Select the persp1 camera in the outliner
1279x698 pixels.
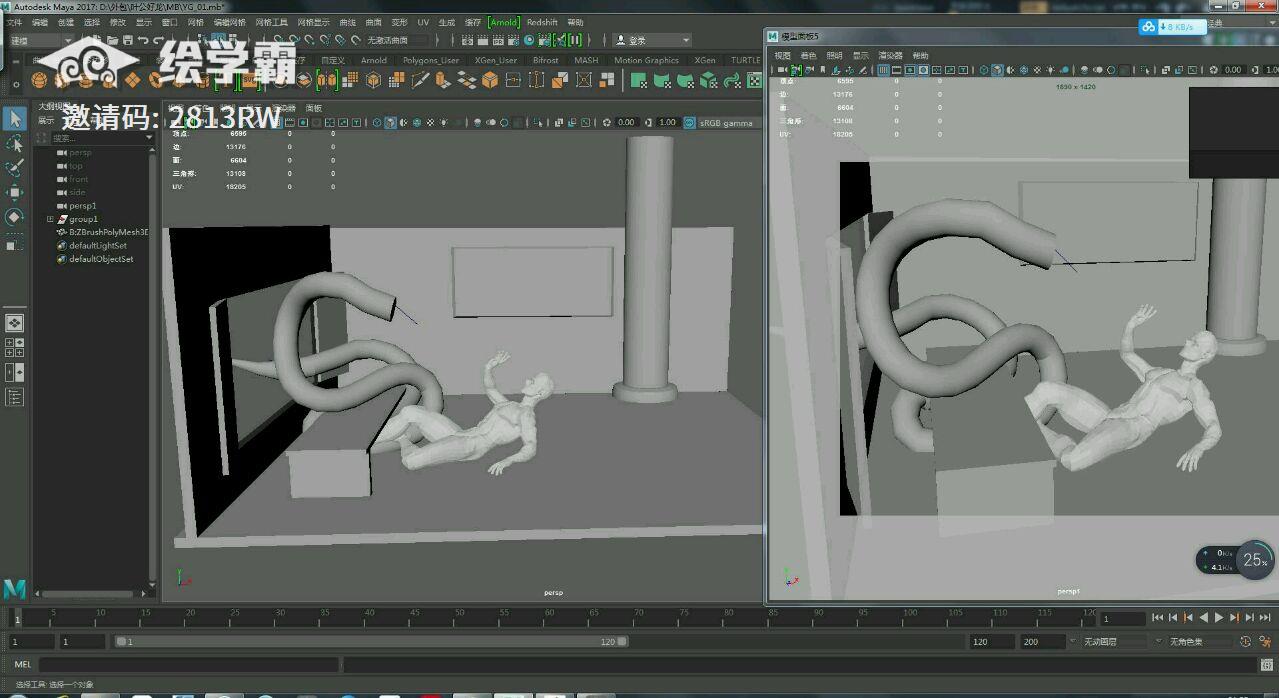coord(83,206)
